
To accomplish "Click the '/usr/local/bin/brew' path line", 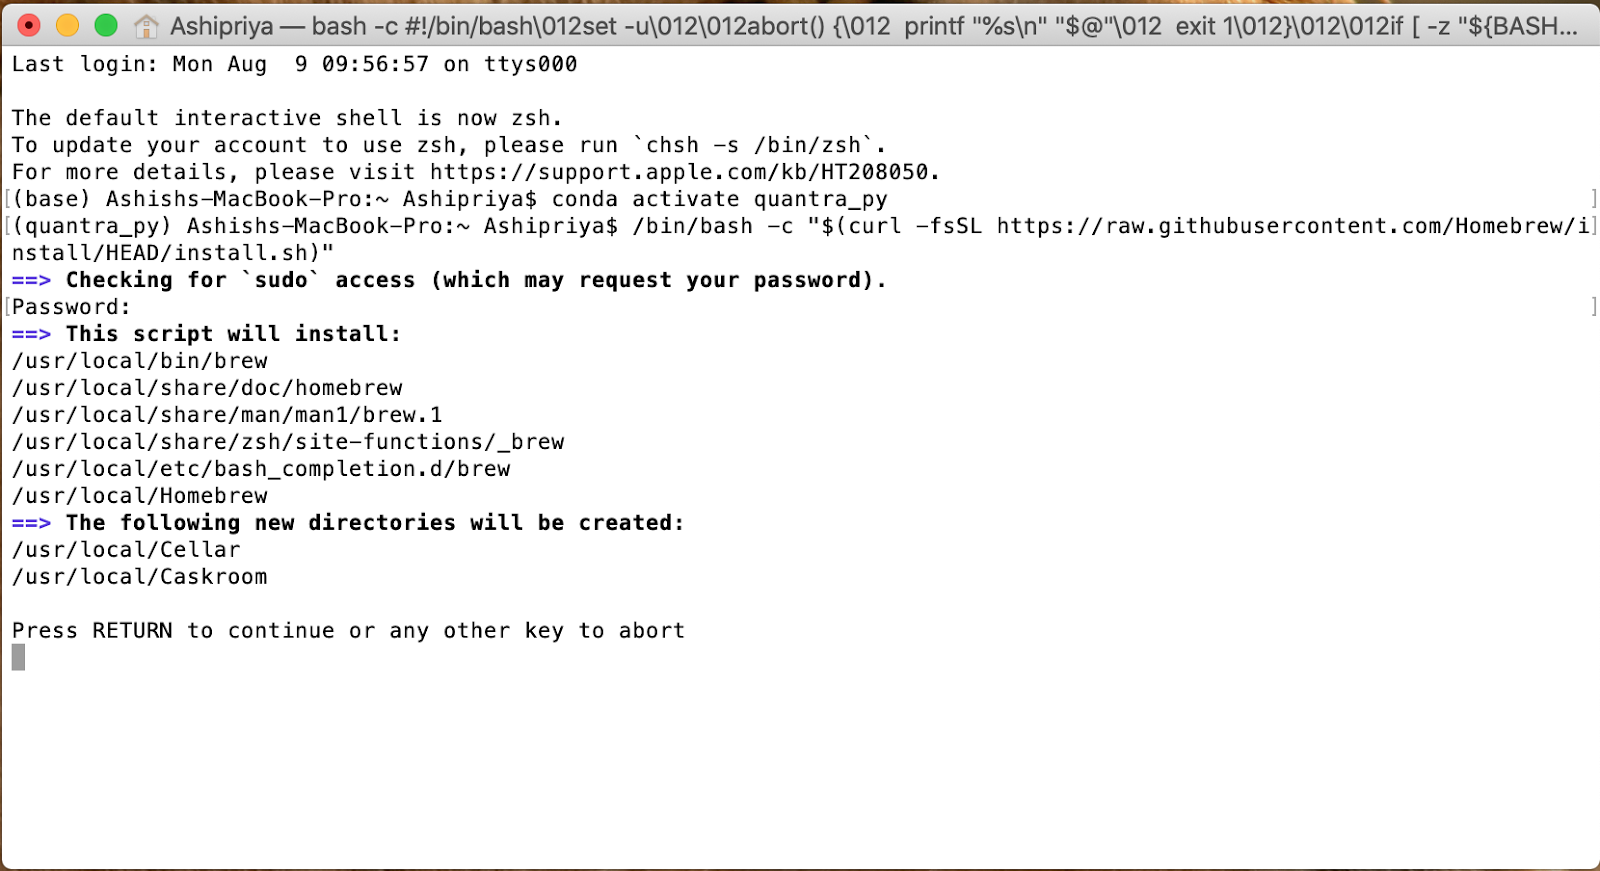I will click(140, 361).
